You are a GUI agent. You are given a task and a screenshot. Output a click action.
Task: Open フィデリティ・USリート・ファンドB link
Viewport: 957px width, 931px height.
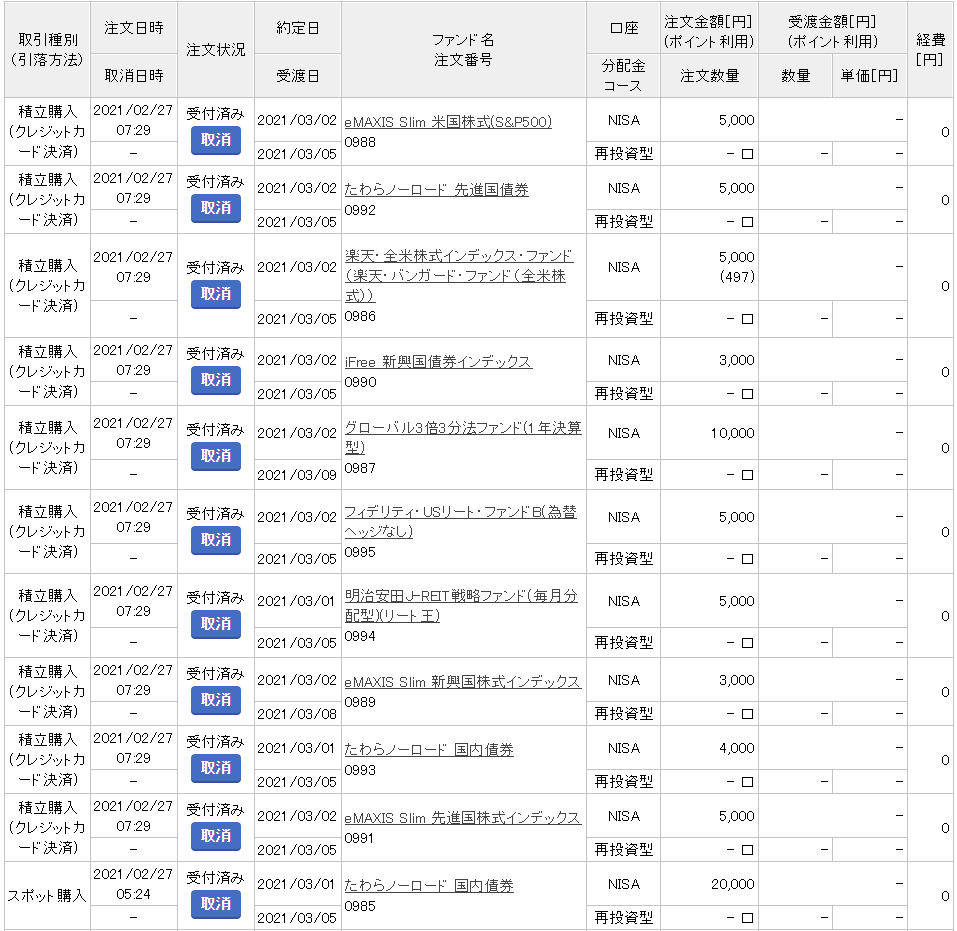pos(460,521)
